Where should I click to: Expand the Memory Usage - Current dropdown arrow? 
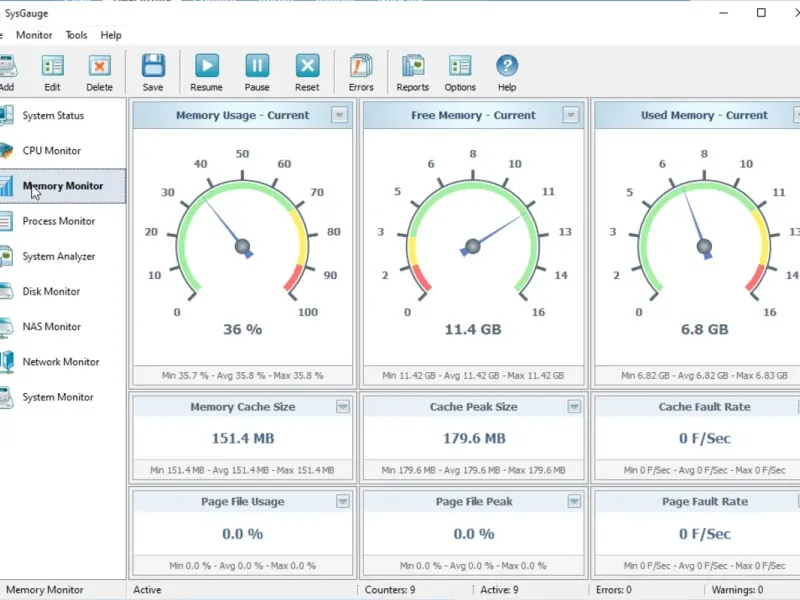pos(340,115)
